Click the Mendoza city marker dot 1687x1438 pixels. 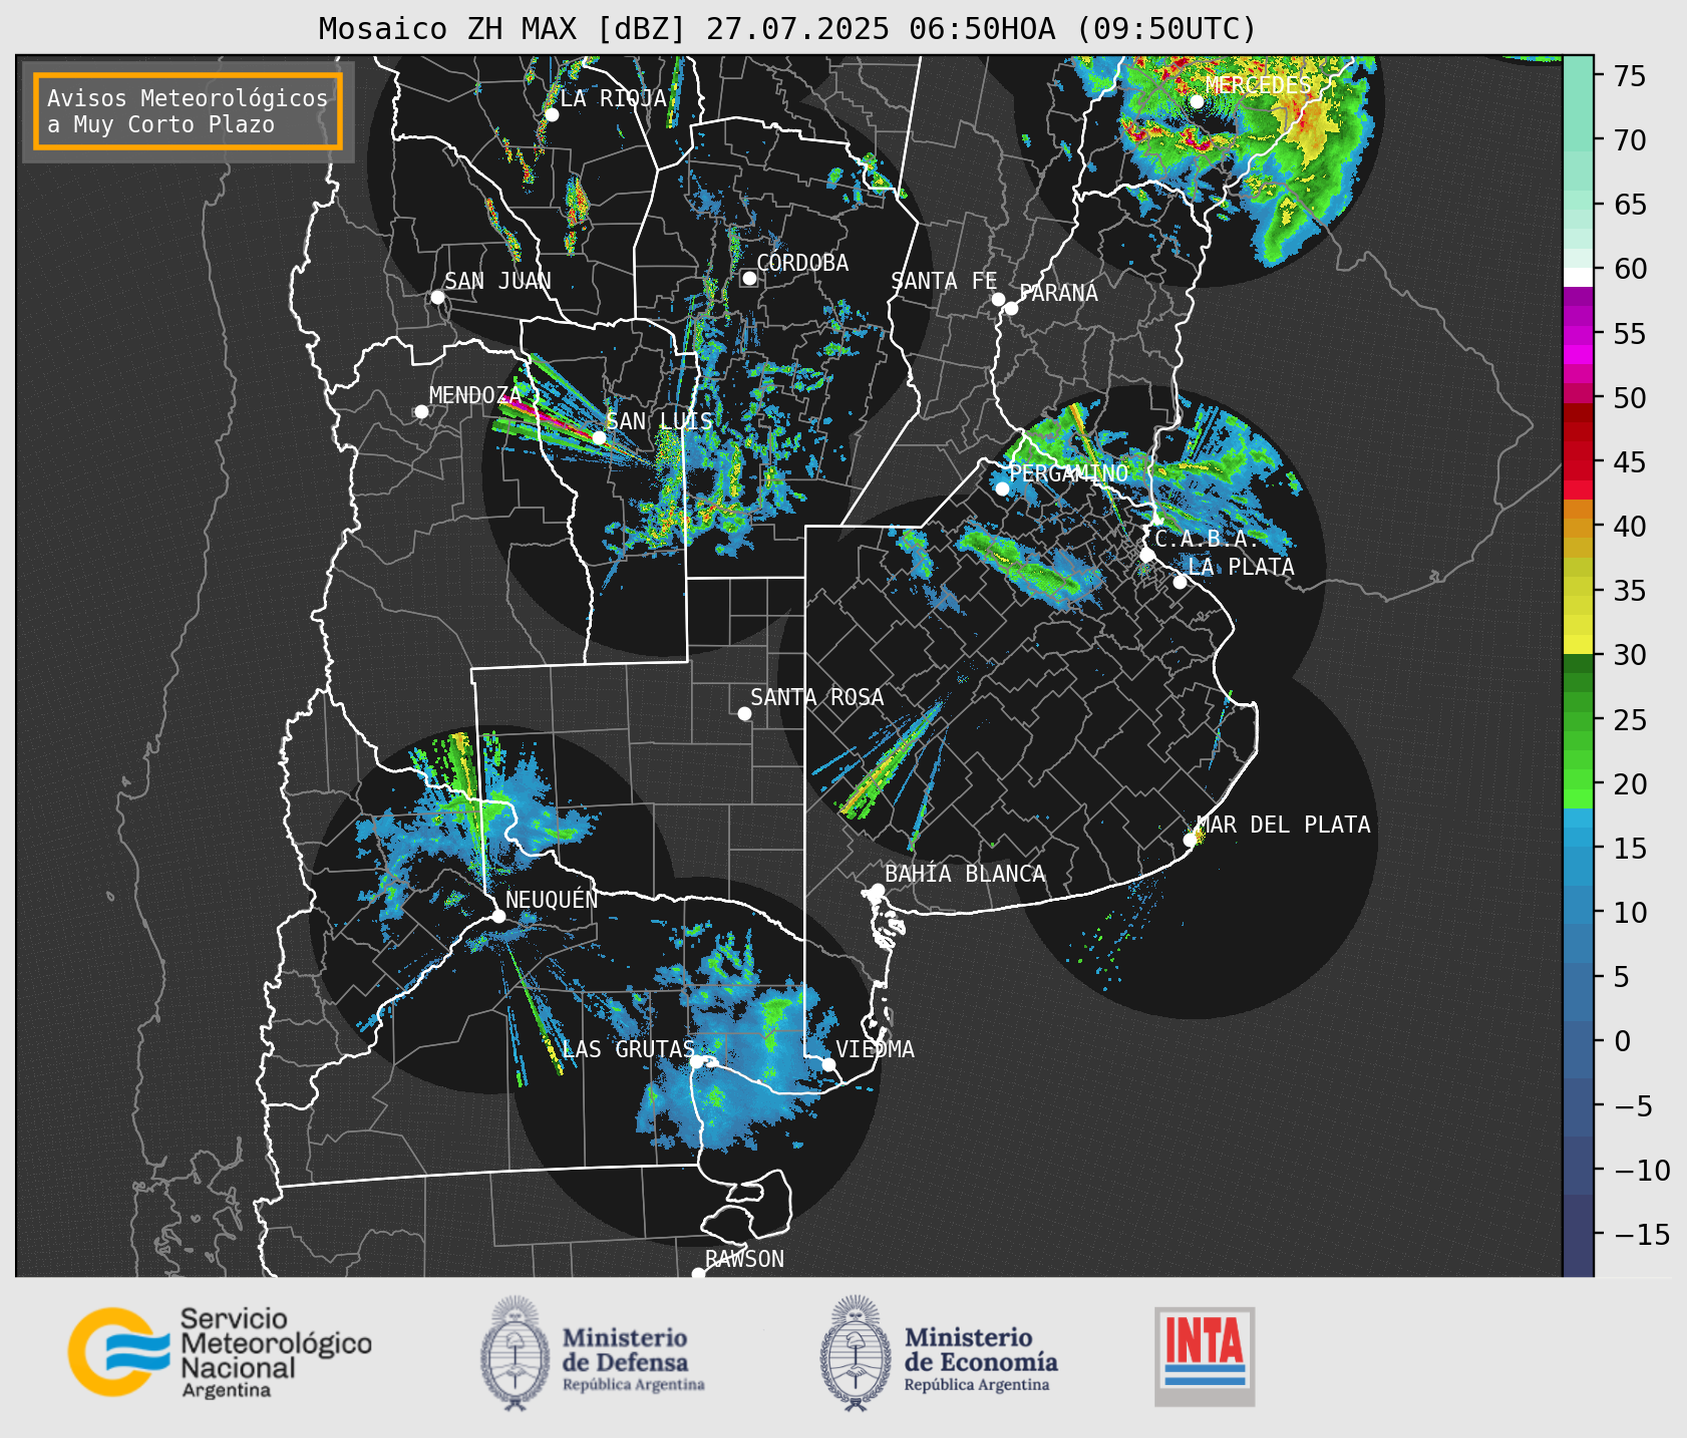(421, 412)
